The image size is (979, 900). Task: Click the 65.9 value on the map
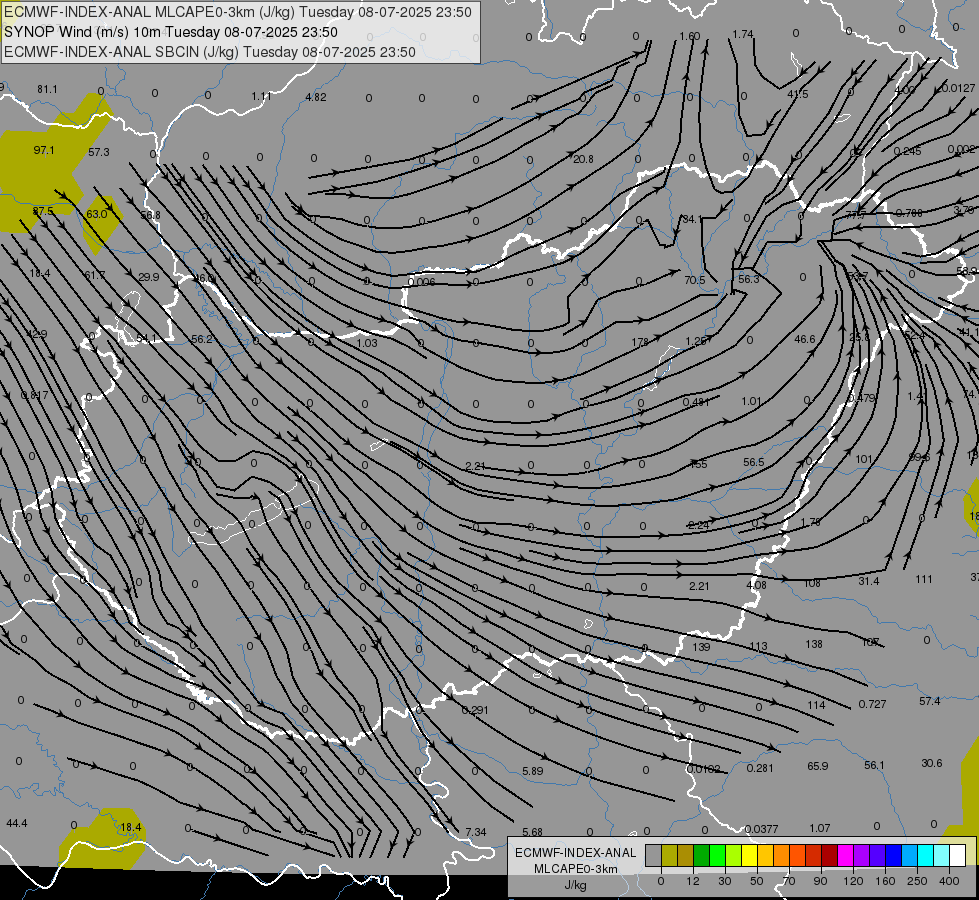(817, 766)
